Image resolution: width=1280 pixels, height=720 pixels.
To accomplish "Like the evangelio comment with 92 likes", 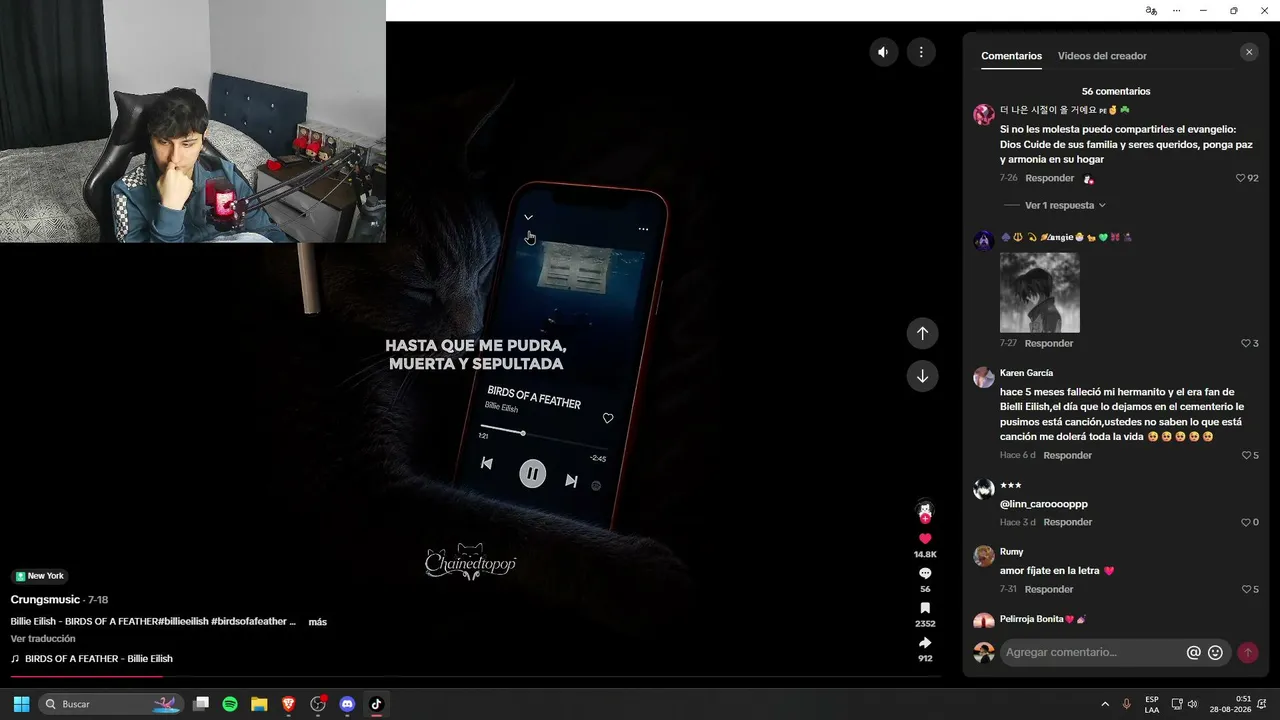I will (x=1241, y=178).
